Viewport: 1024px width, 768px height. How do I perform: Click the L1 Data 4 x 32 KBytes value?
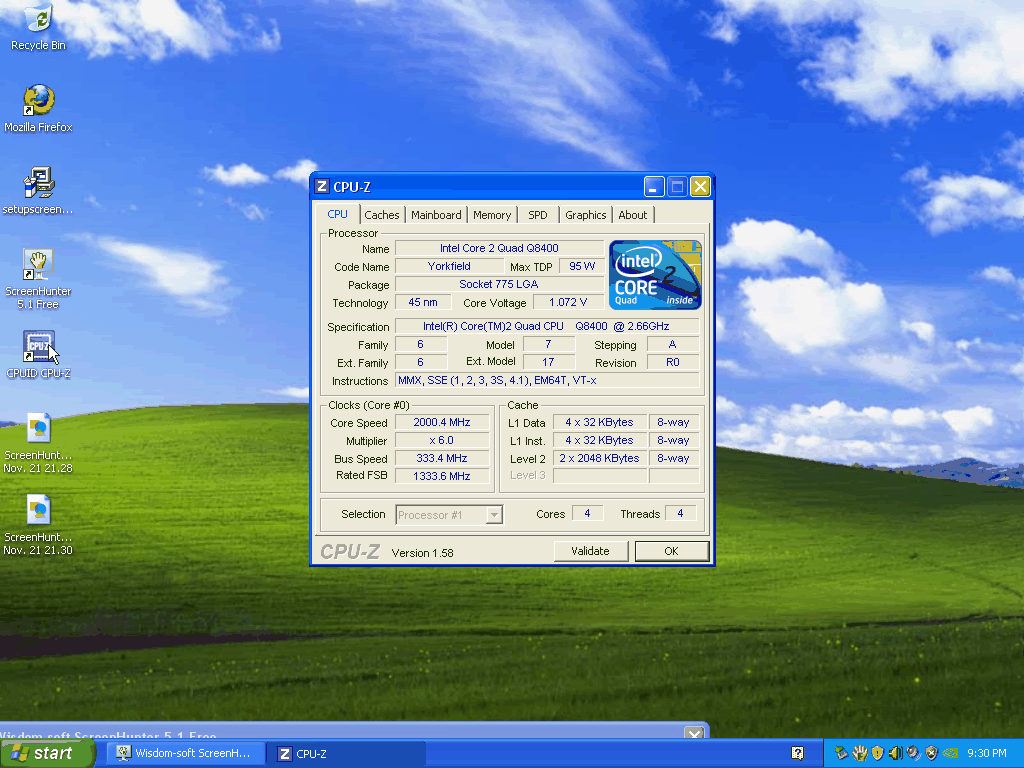(600, 422)
